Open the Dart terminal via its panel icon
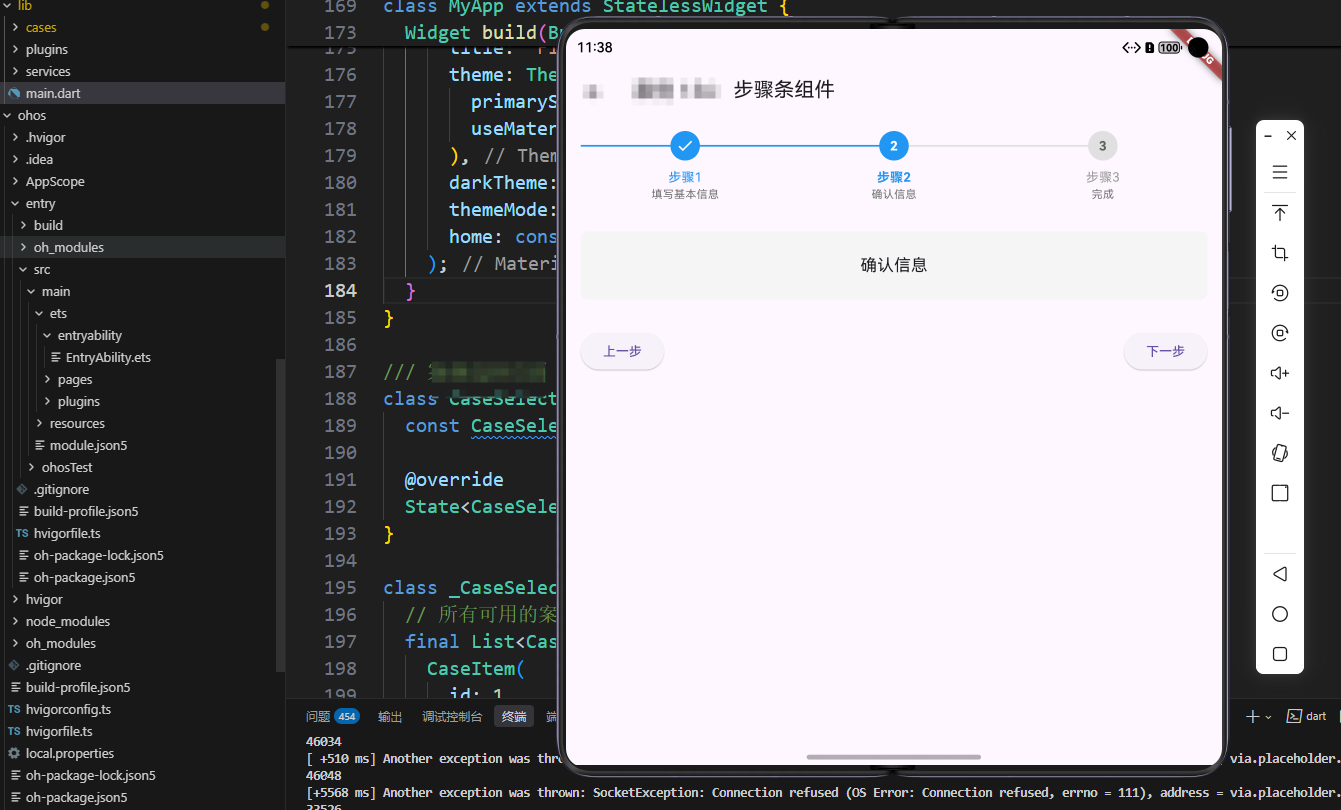 click(x=1296, y=715)
